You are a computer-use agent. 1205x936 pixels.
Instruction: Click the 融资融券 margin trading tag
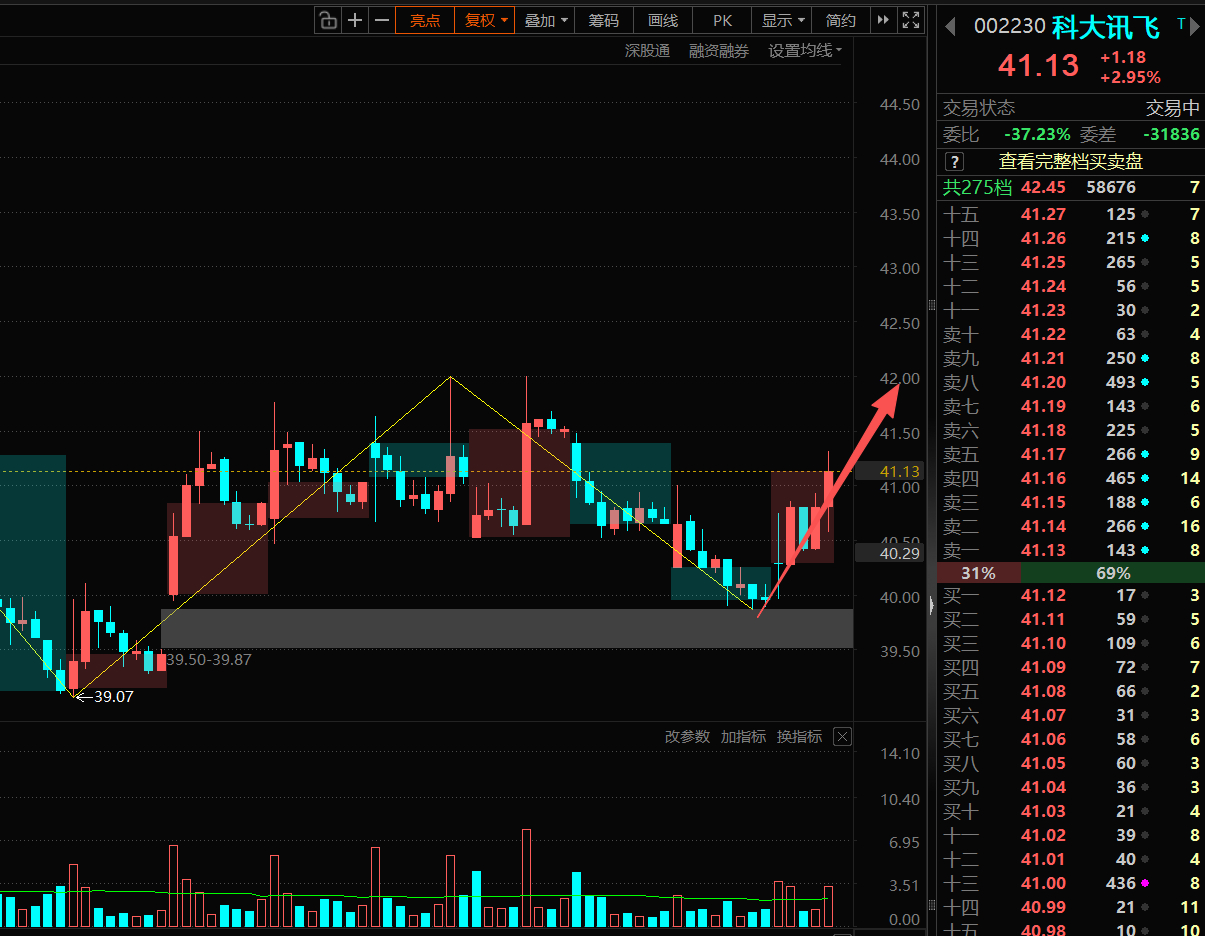click(x=719, y=50)
